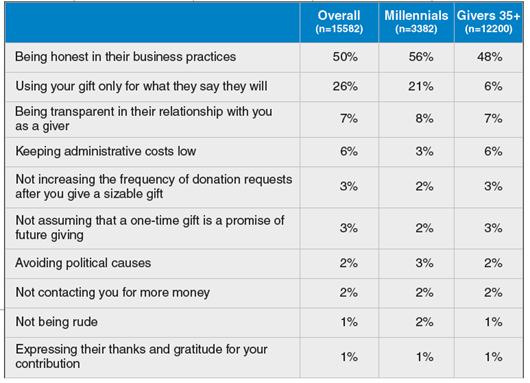Select the Millennials column header
Image resolution: width=530 pixels, height=383 pixels.
(416, 22)
